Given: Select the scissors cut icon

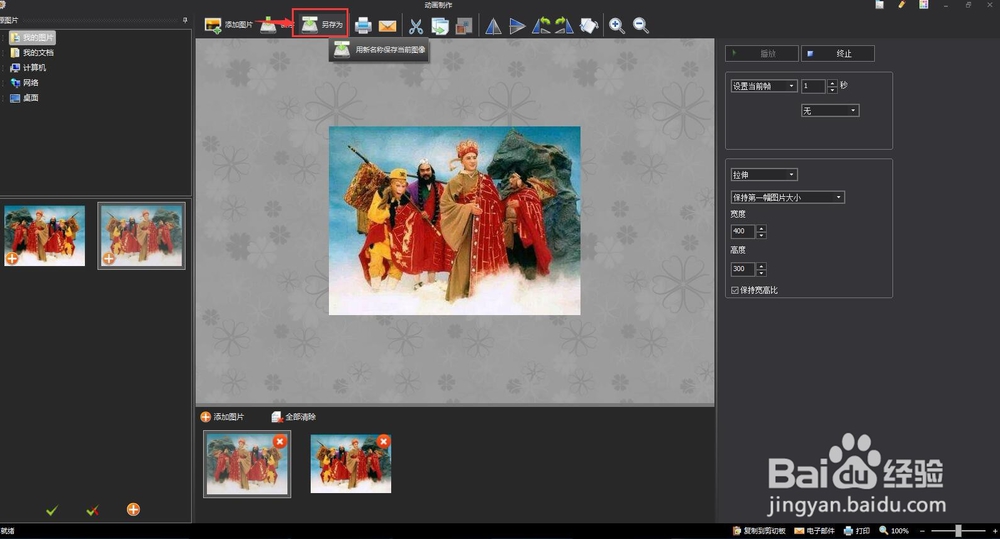Looking at the screenshot, I should 416,26.
